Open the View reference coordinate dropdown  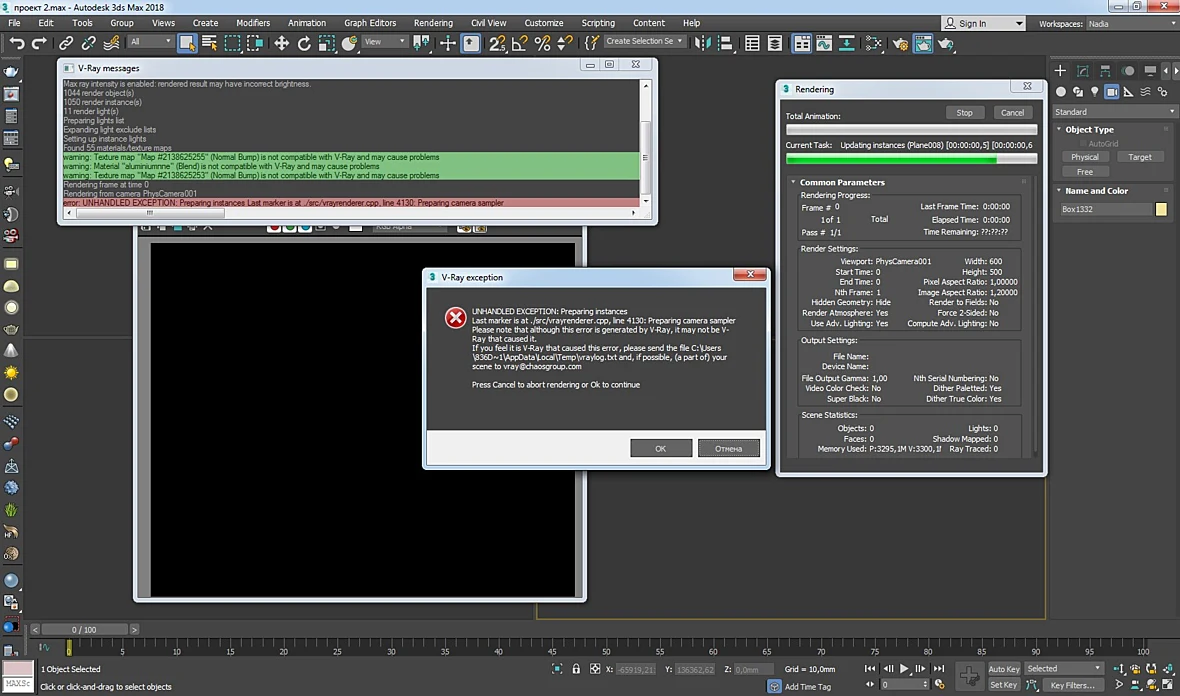[385, 41]
